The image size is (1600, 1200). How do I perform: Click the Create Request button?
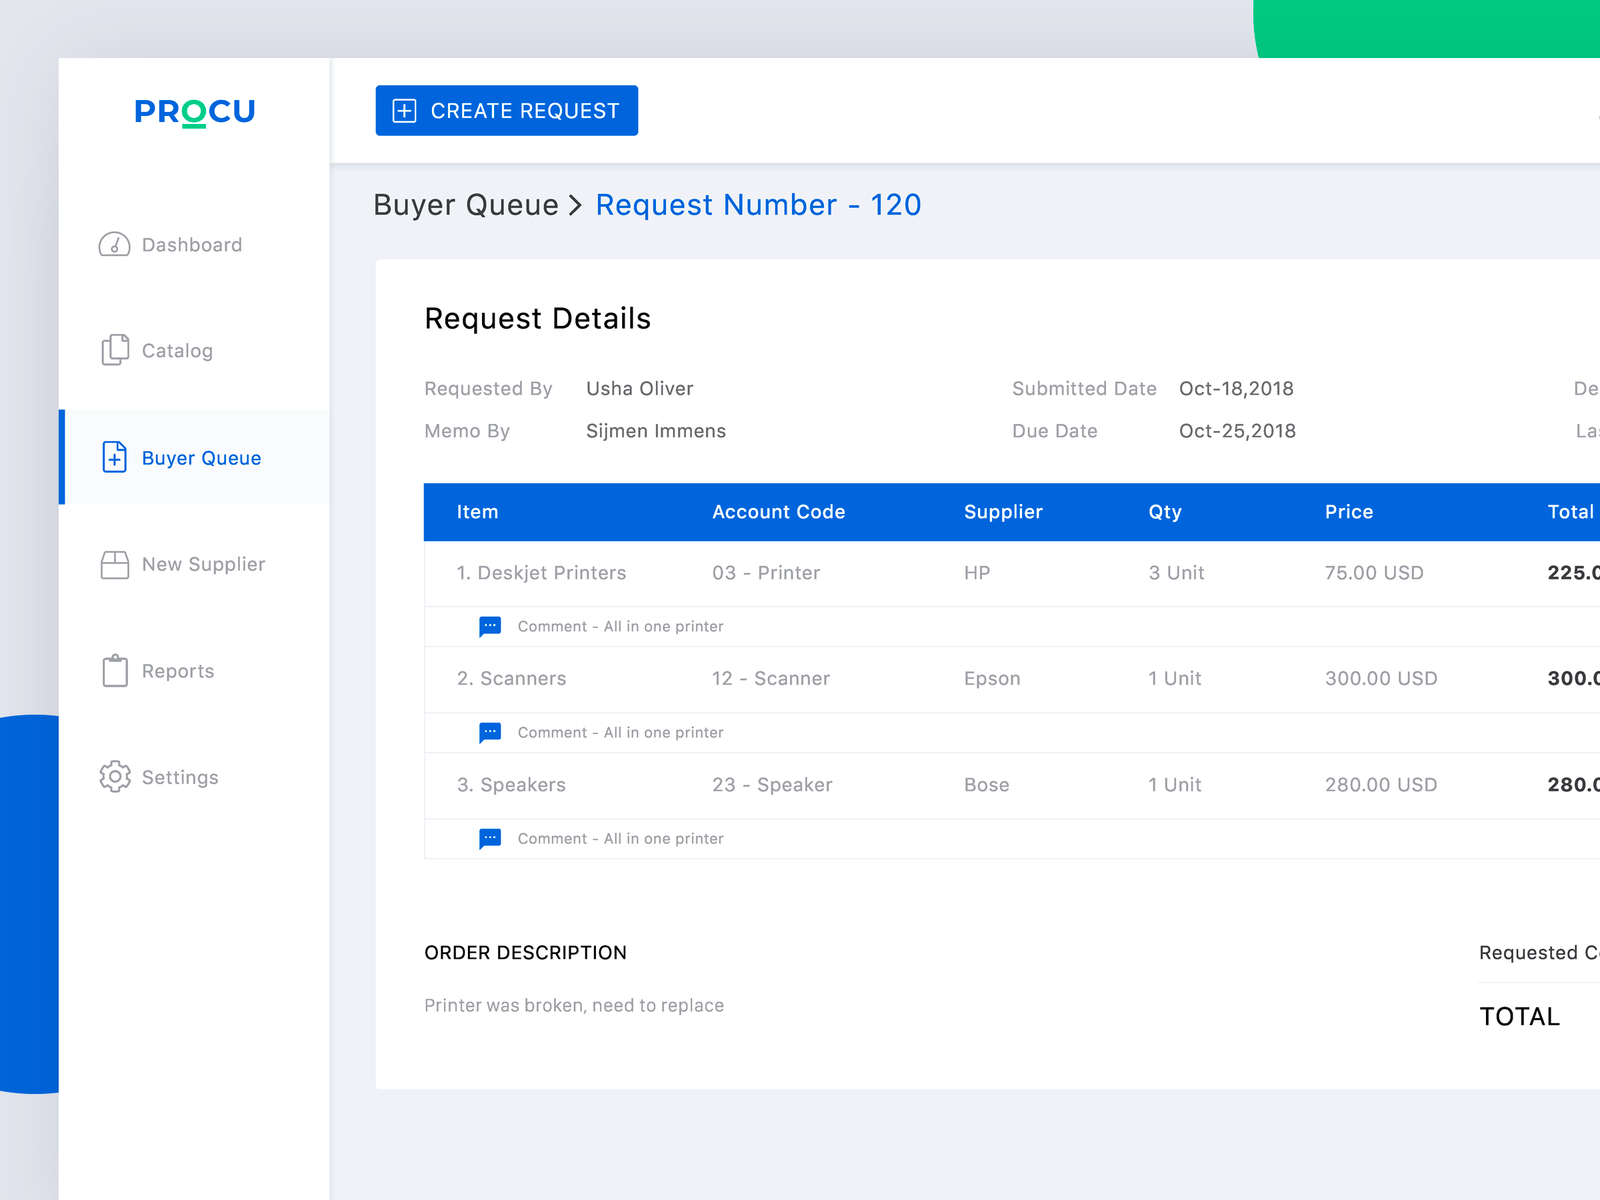[x=507, y=110]
